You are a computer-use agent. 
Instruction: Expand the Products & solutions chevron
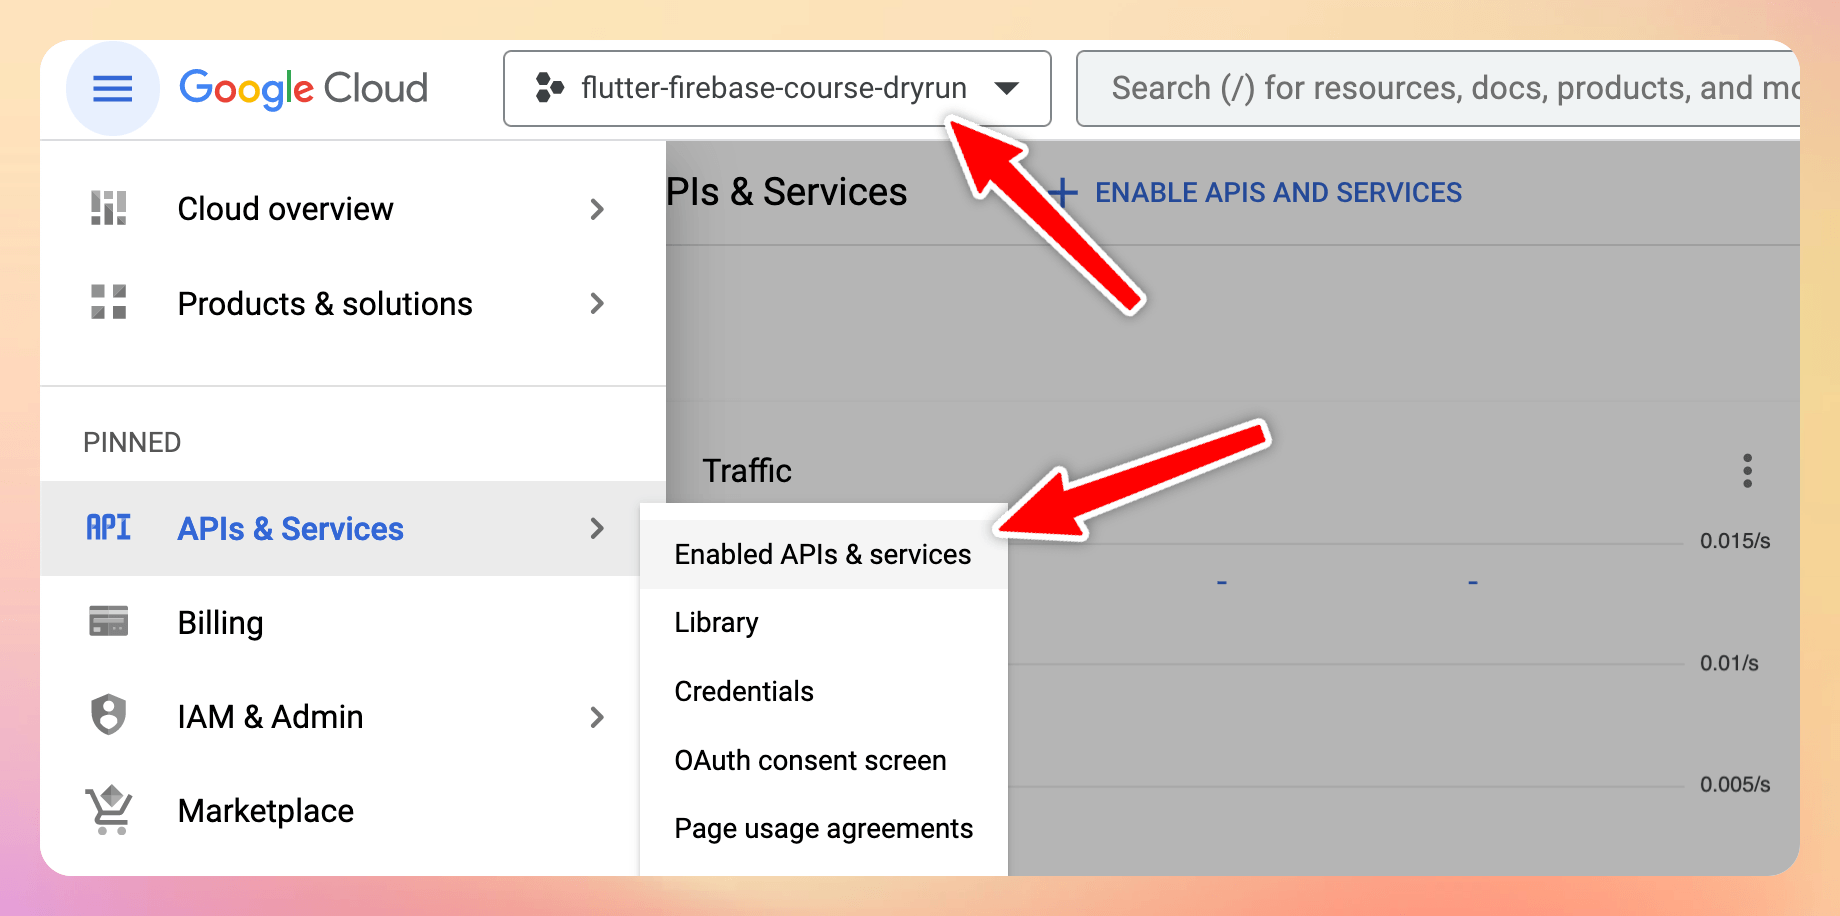point(597,303)
